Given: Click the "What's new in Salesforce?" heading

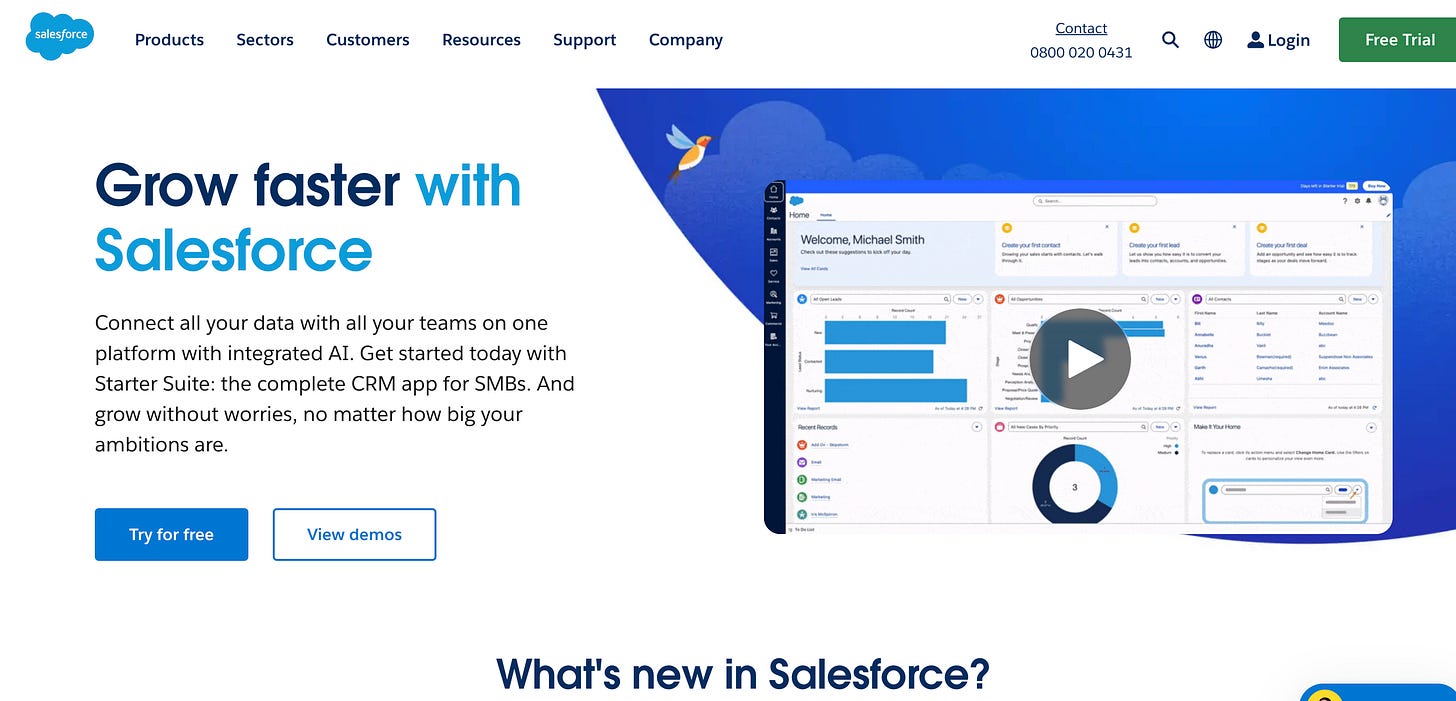Looking at the screenshot, I should (x=743, y=674).
